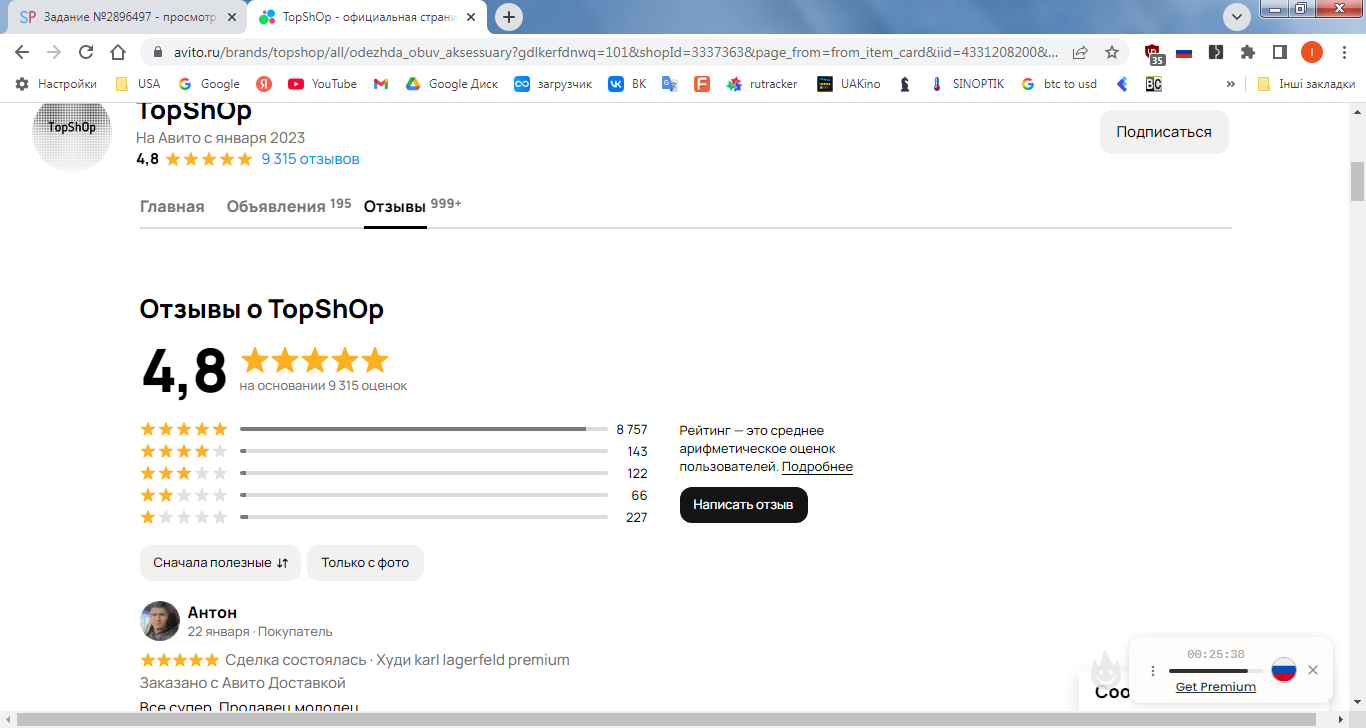Open the Google bookmark
The width and height of the screenshot is (1366, 728).
coord(209,84)
